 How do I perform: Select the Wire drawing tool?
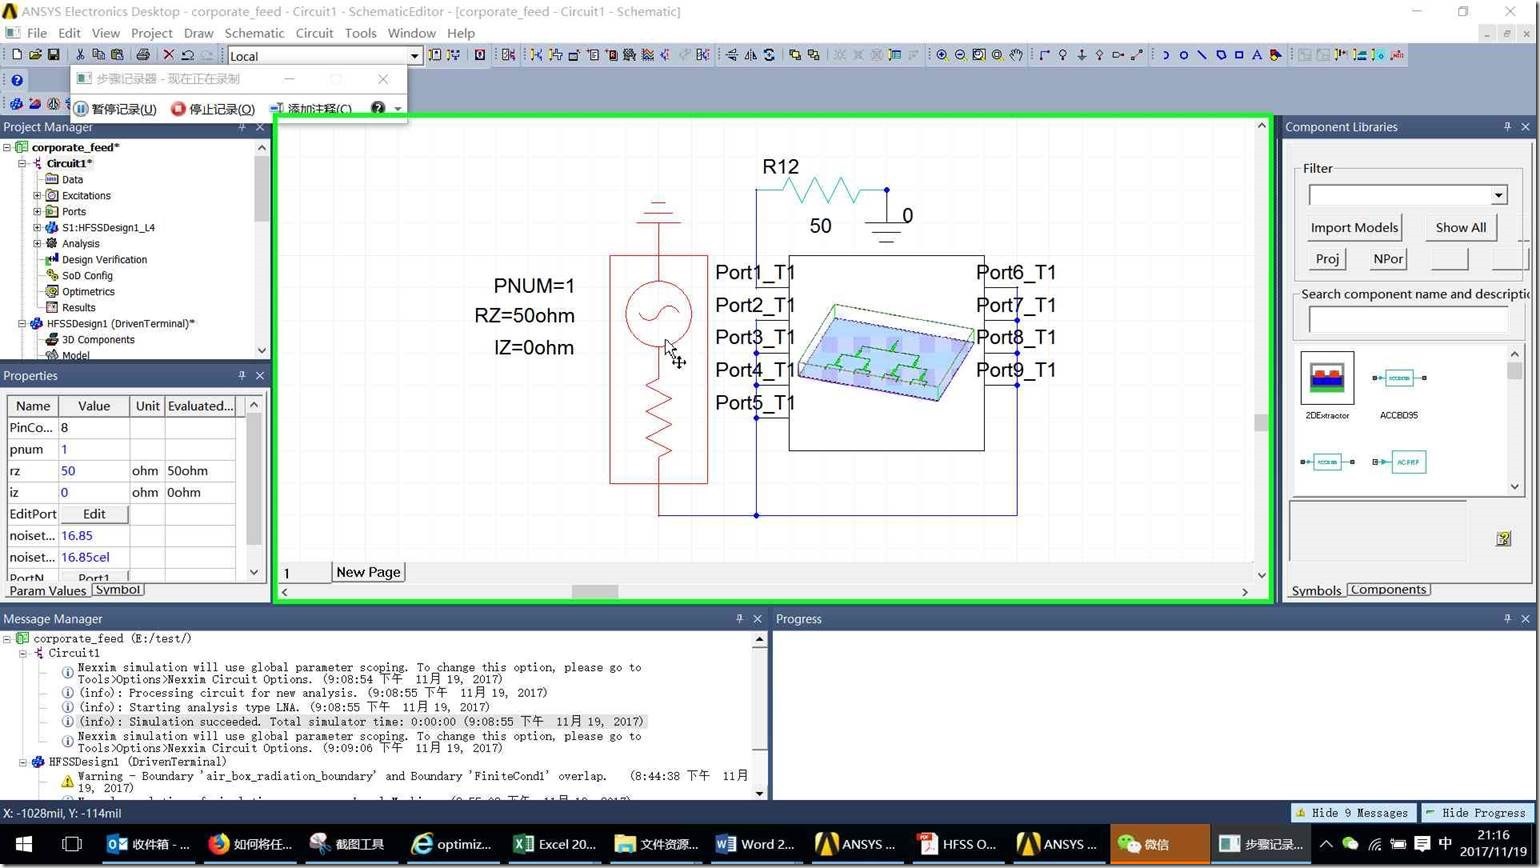1044,55
